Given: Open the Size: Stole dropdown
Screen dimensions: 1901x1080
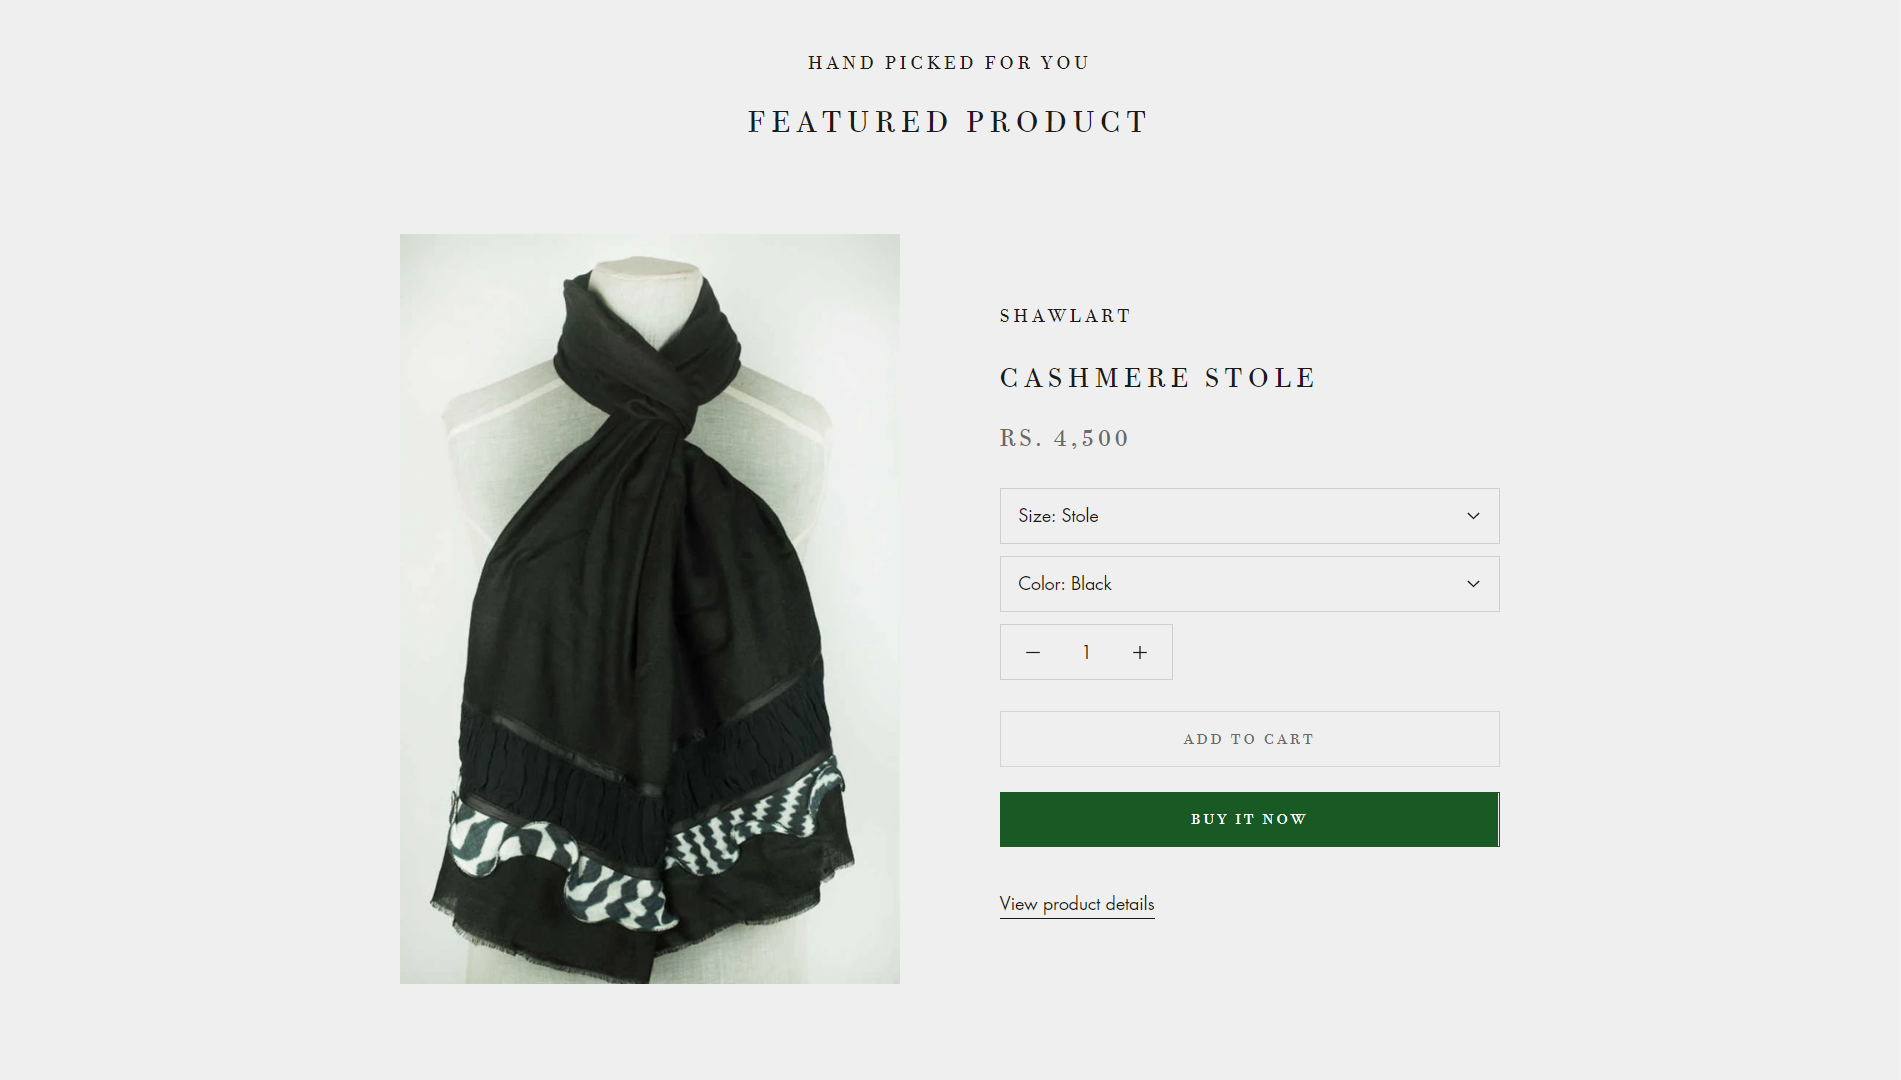Looking at the screenshot, I should (x=1250, y=516).
